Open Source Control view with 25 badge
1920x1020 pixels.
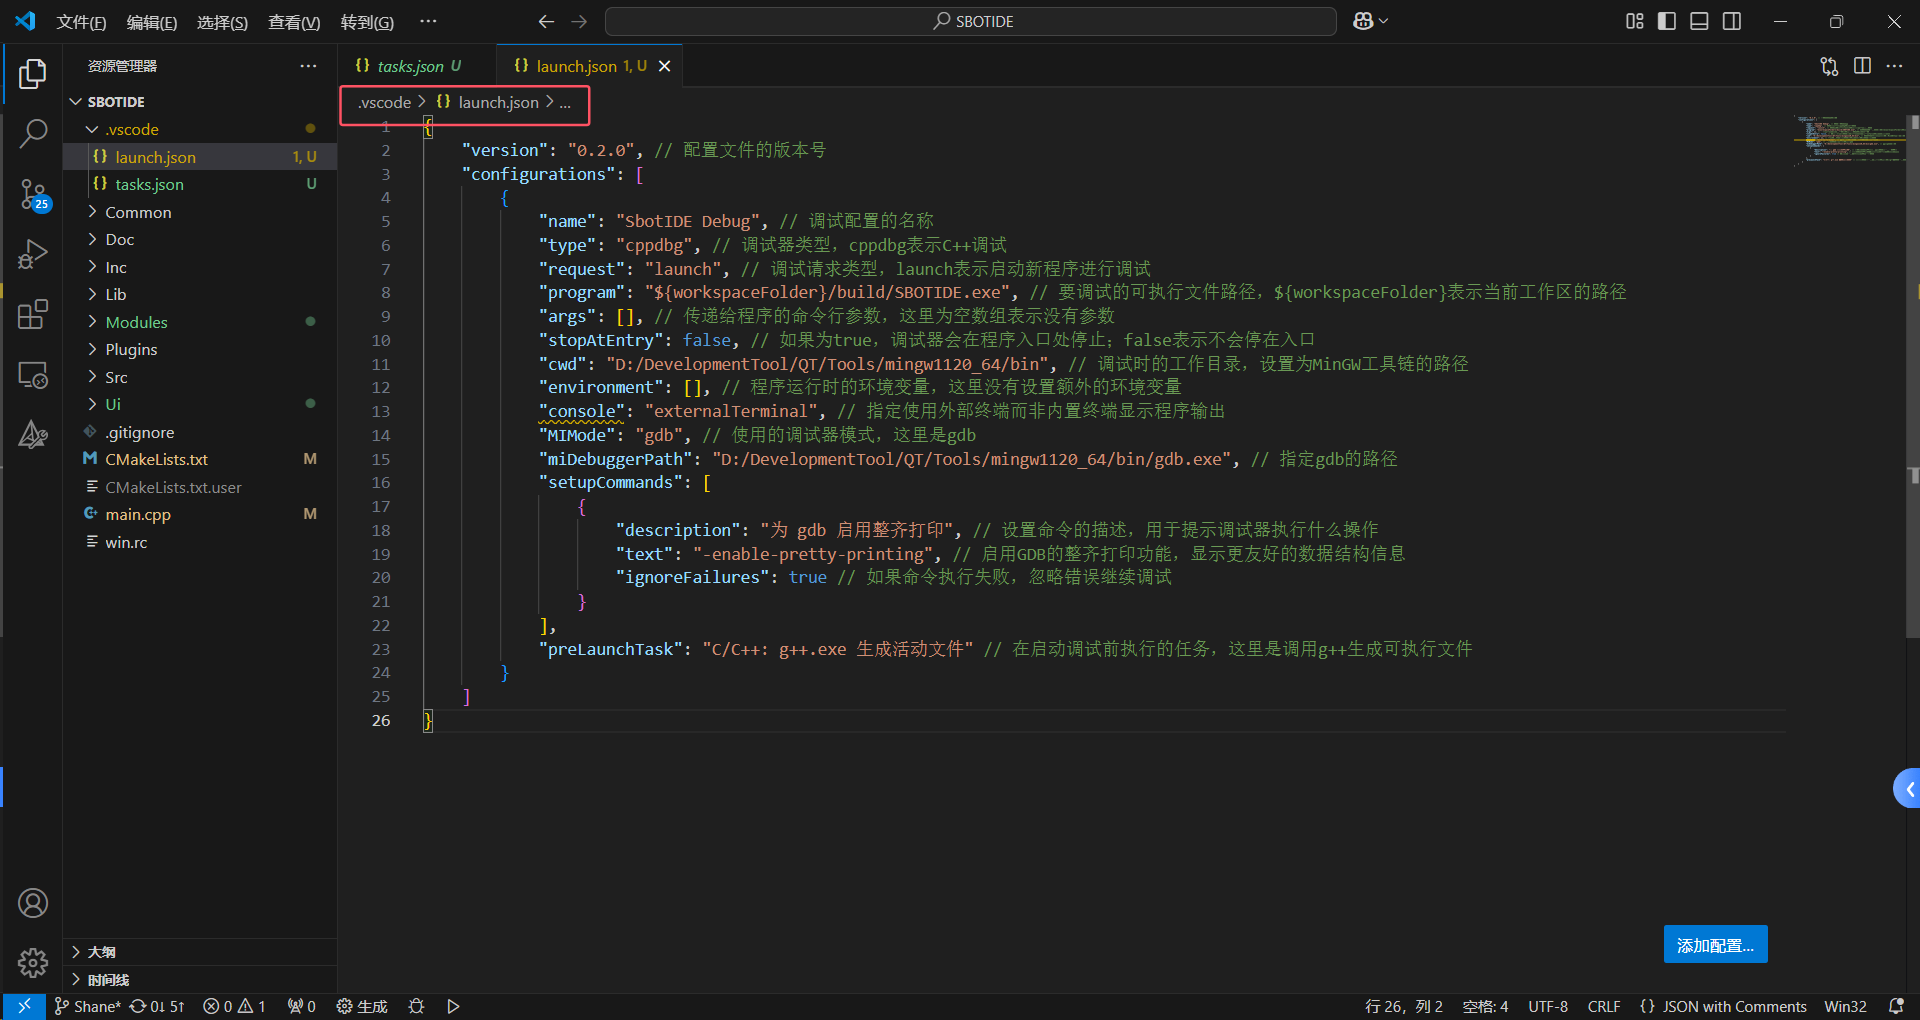click(33, 194)
